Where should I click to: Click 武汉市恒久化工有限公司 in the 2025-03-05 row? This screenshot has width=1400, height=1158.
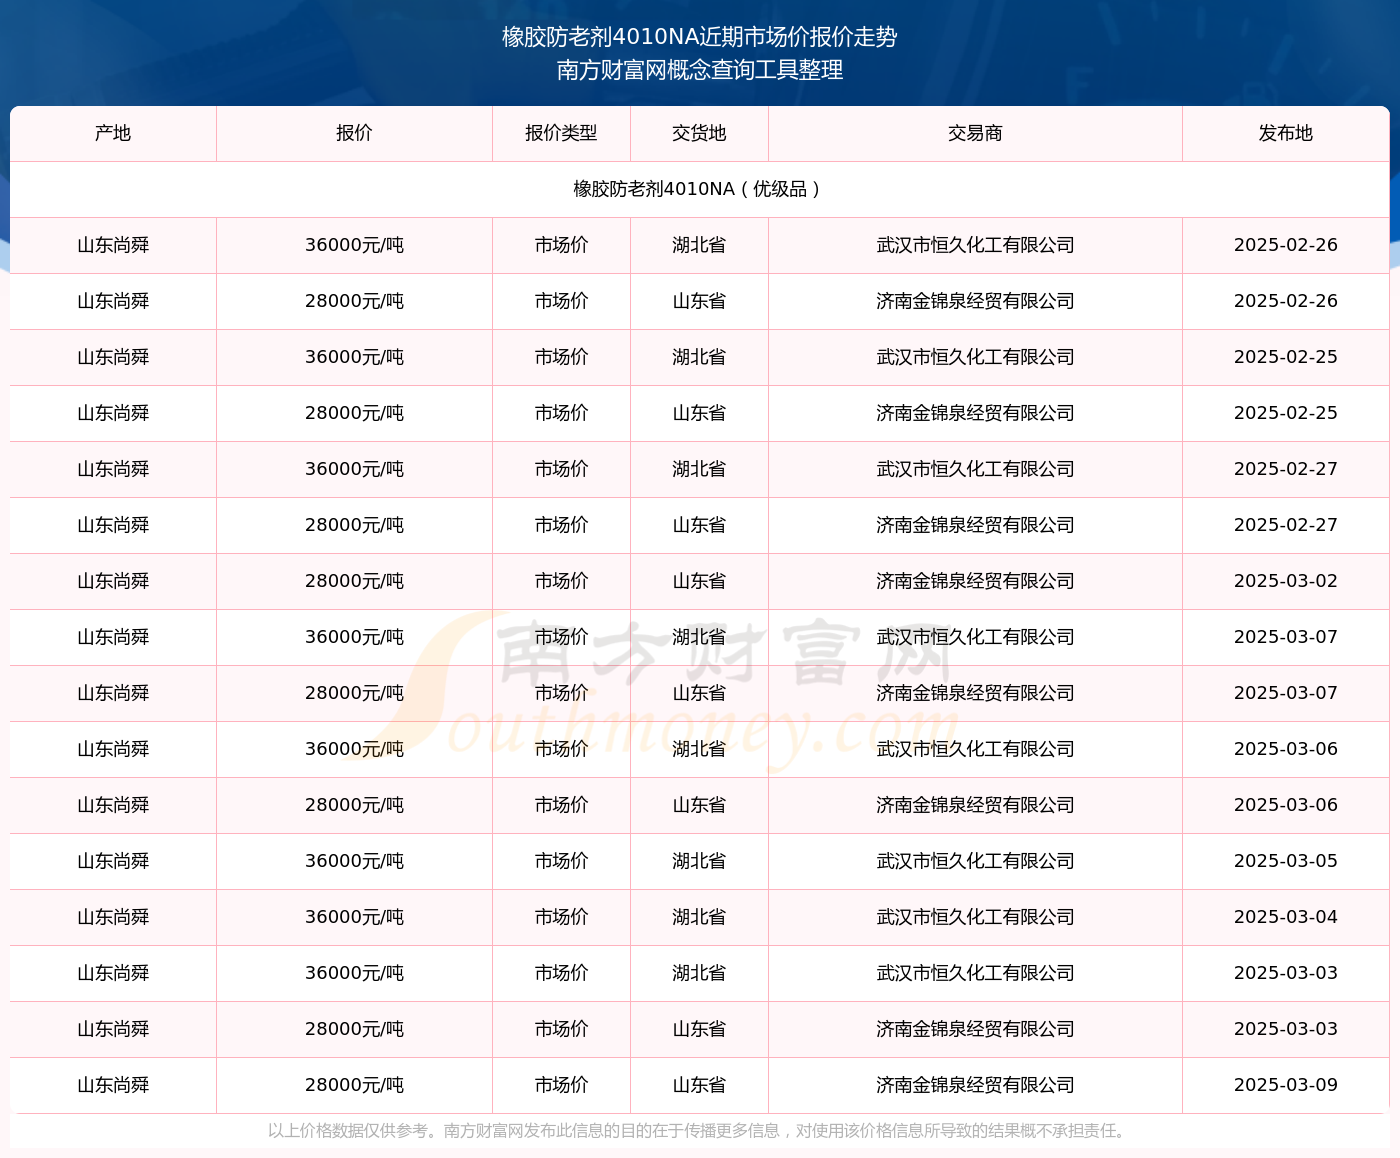click(975, 861)
